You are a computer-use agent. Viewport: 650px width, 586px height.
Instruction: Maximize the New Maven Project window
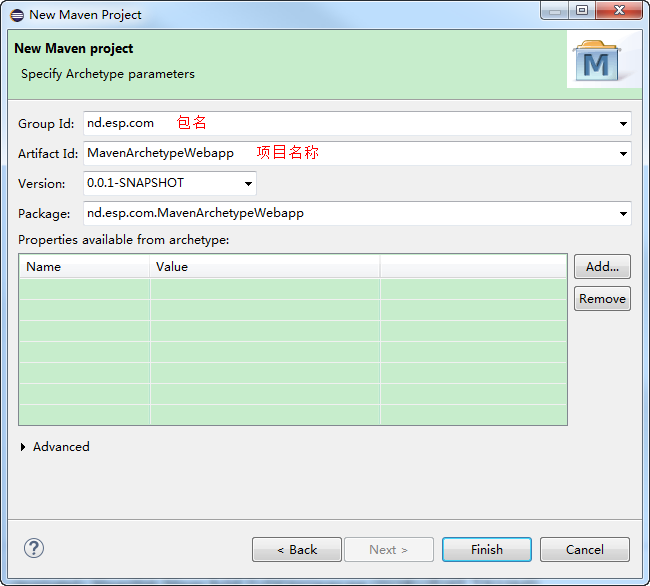click(582, 10)
